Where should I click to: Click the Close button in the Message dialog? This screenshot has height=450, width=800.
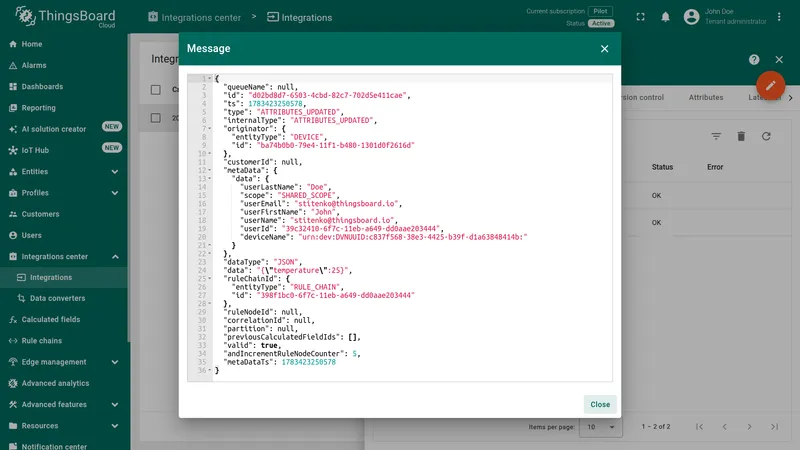600,404
